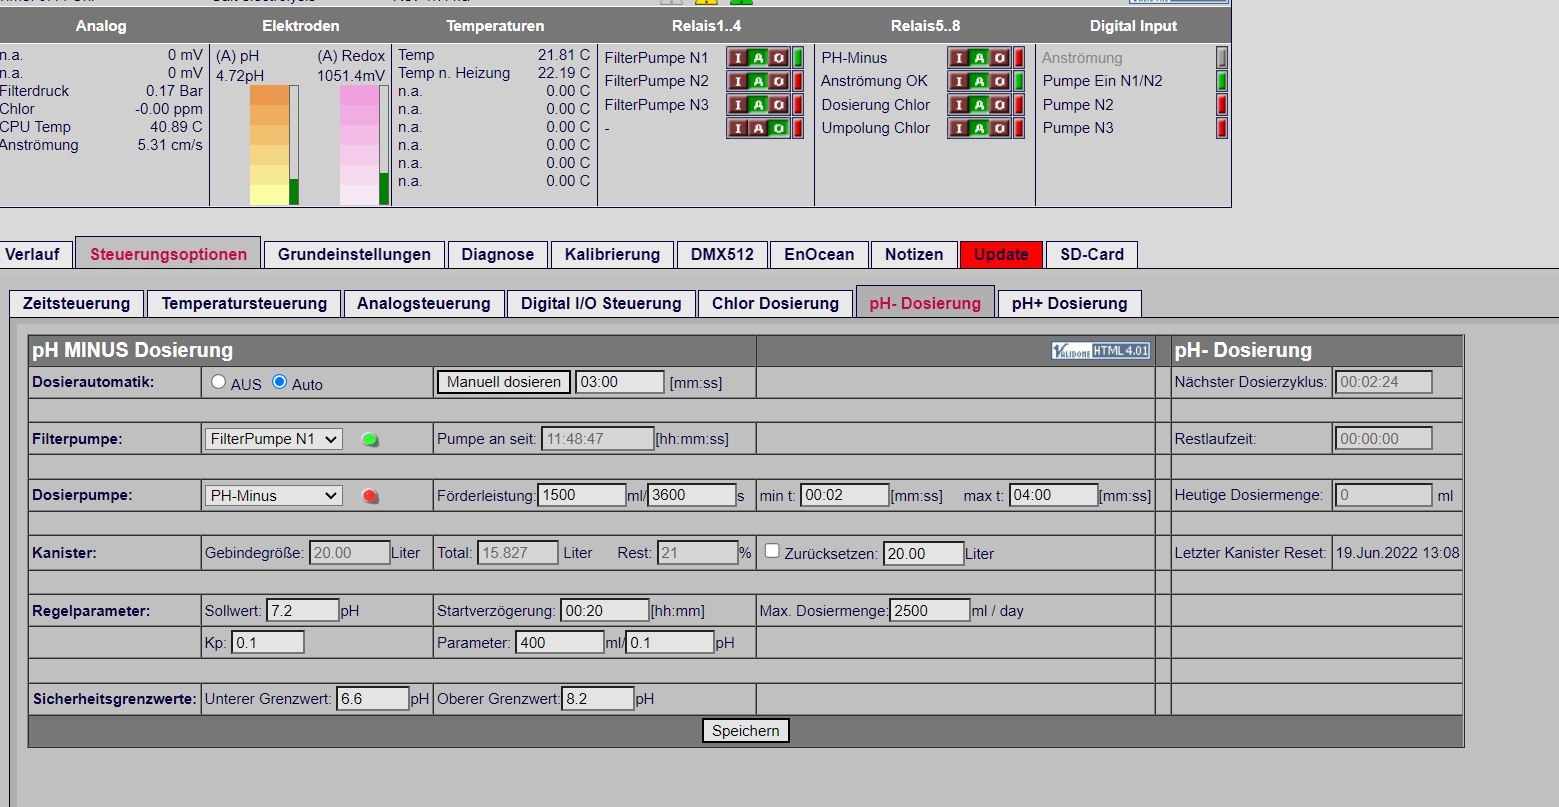Click the Startverzögerung field showing 00:20
This screenshot has height=807, width=1559.
(x=605, y=610)
